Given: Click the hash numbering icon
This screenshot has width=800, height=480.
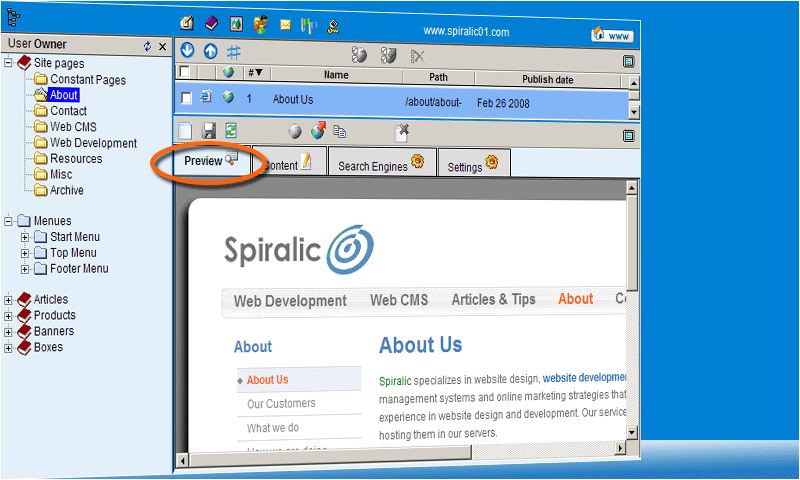Looking at the screenshot, I should click(234, 52).
